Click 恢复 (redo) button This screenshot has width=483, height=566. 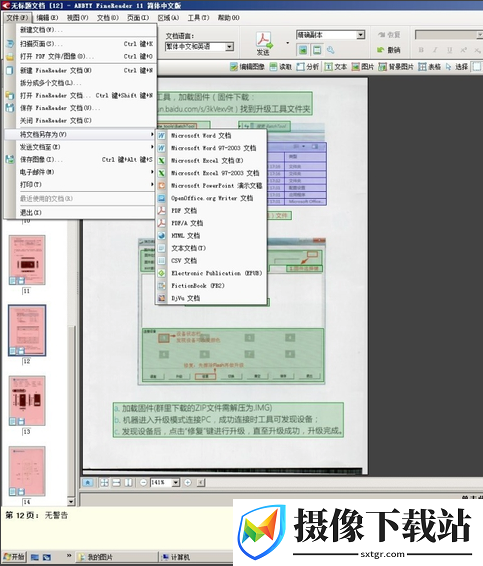pos(388,35)
